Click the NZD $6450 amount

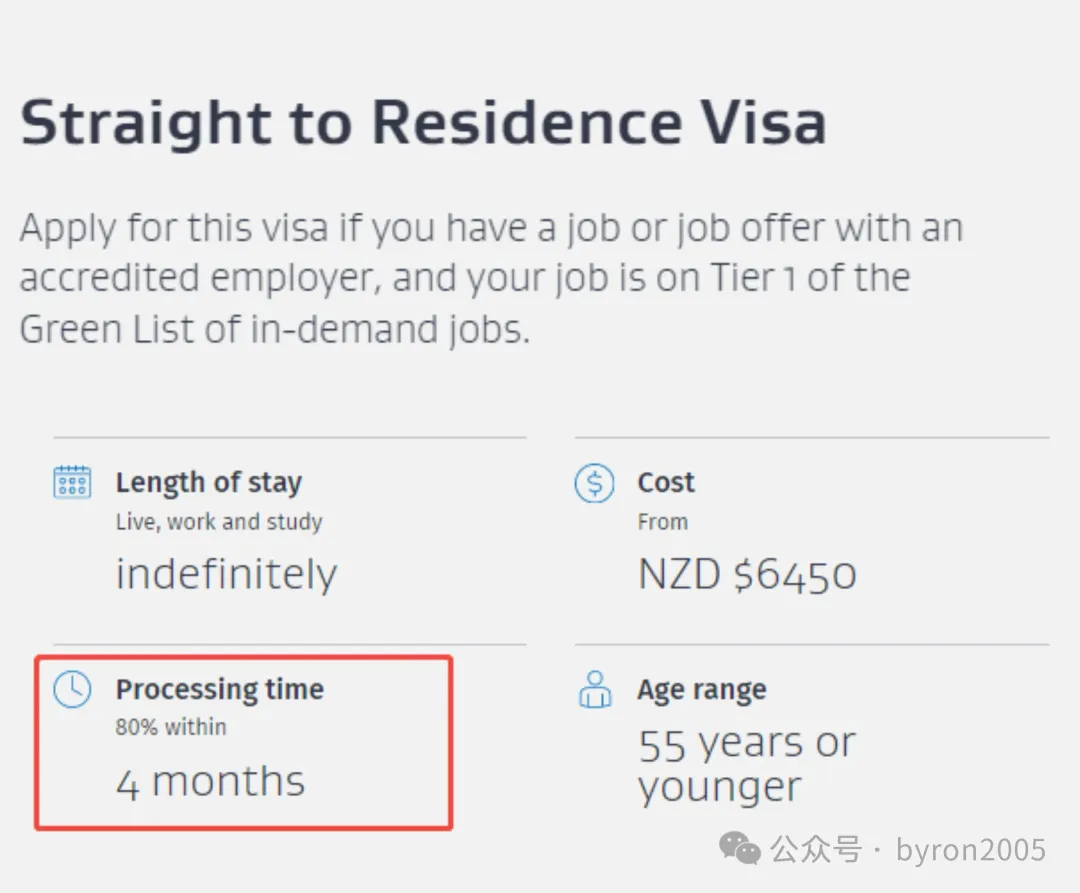point(747,574)
